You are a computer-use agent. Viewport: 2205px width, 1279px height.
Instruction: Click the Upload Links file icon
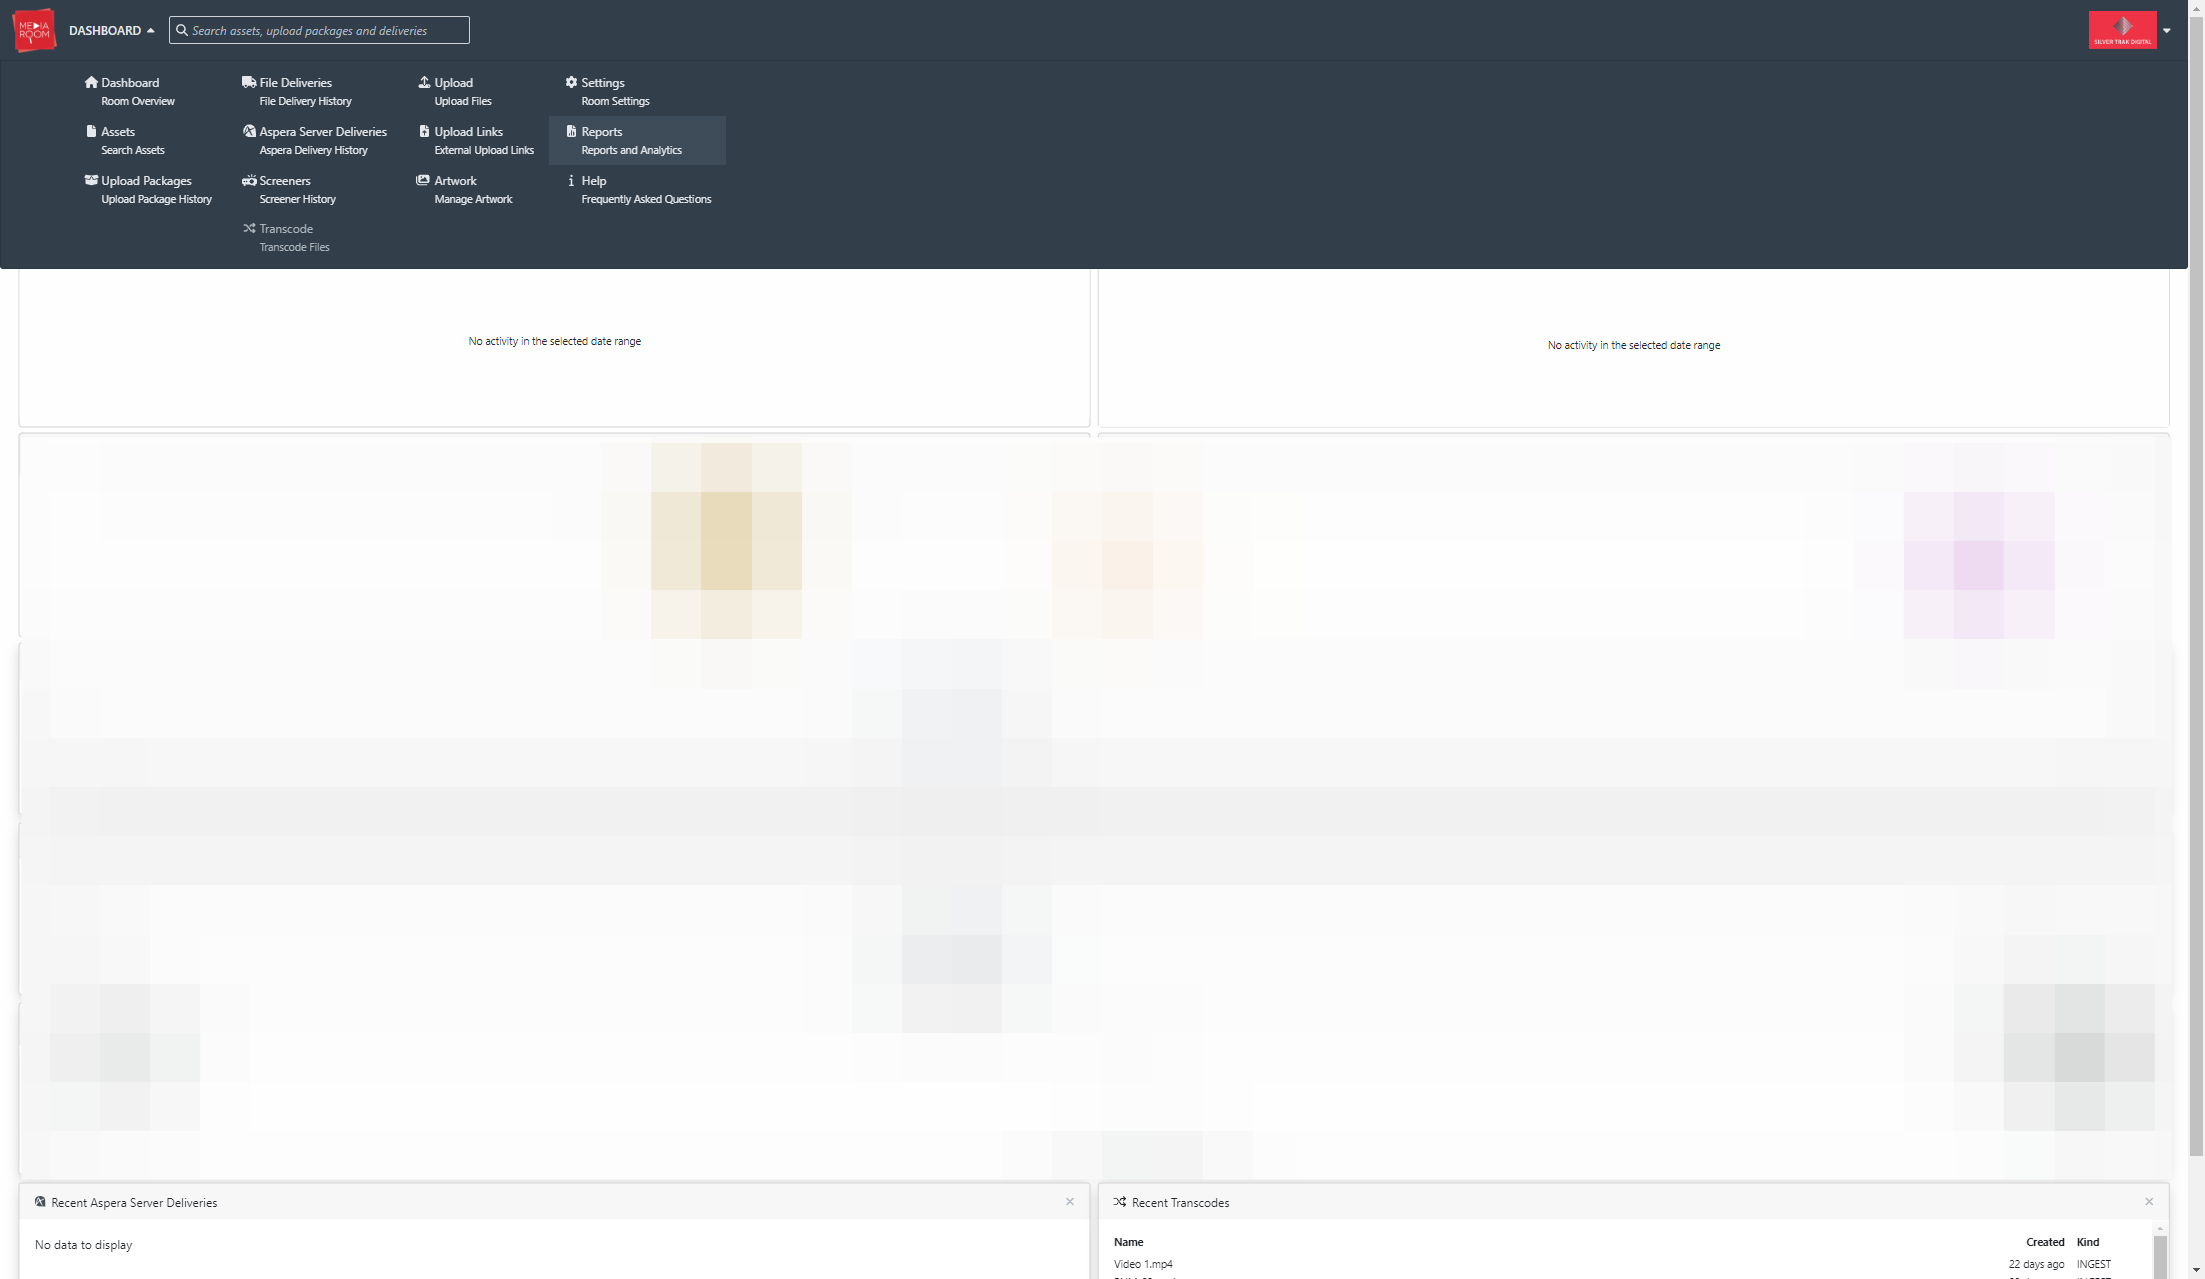click(x=424, y=131)
